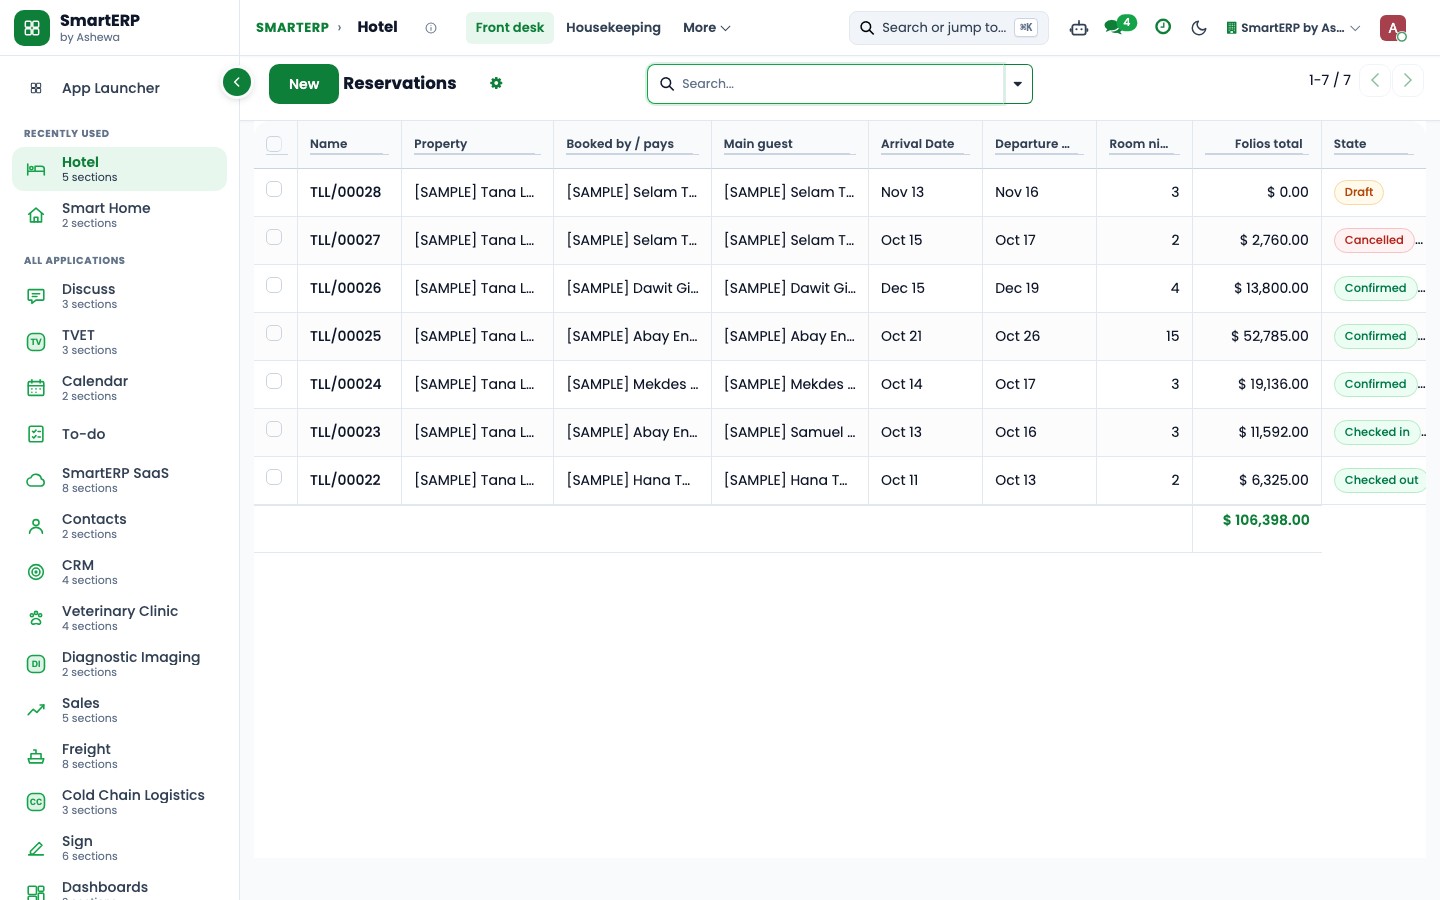1440x900 pixels.
Task: Open reservation TLL/00026
Action: click(346, 288)
